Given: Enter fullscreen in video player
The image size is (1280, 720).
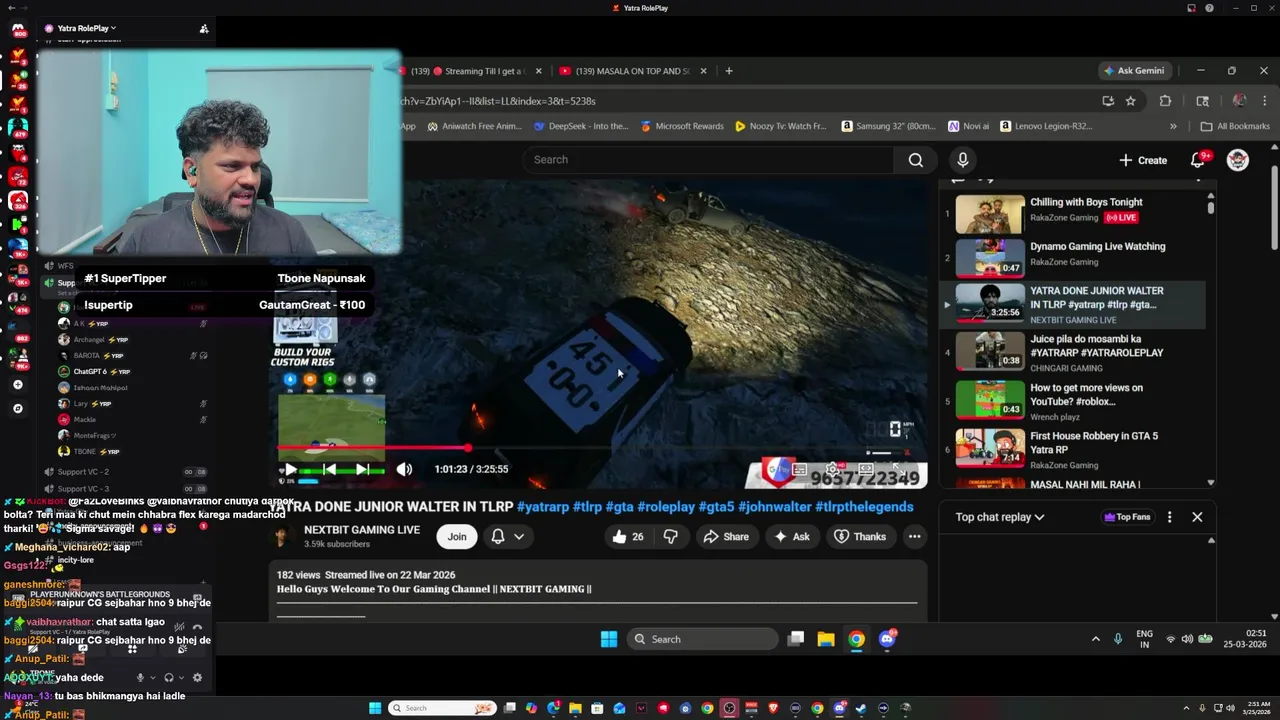Looking at the screenshot, I should pyautogui.click(x=898, y=468).
